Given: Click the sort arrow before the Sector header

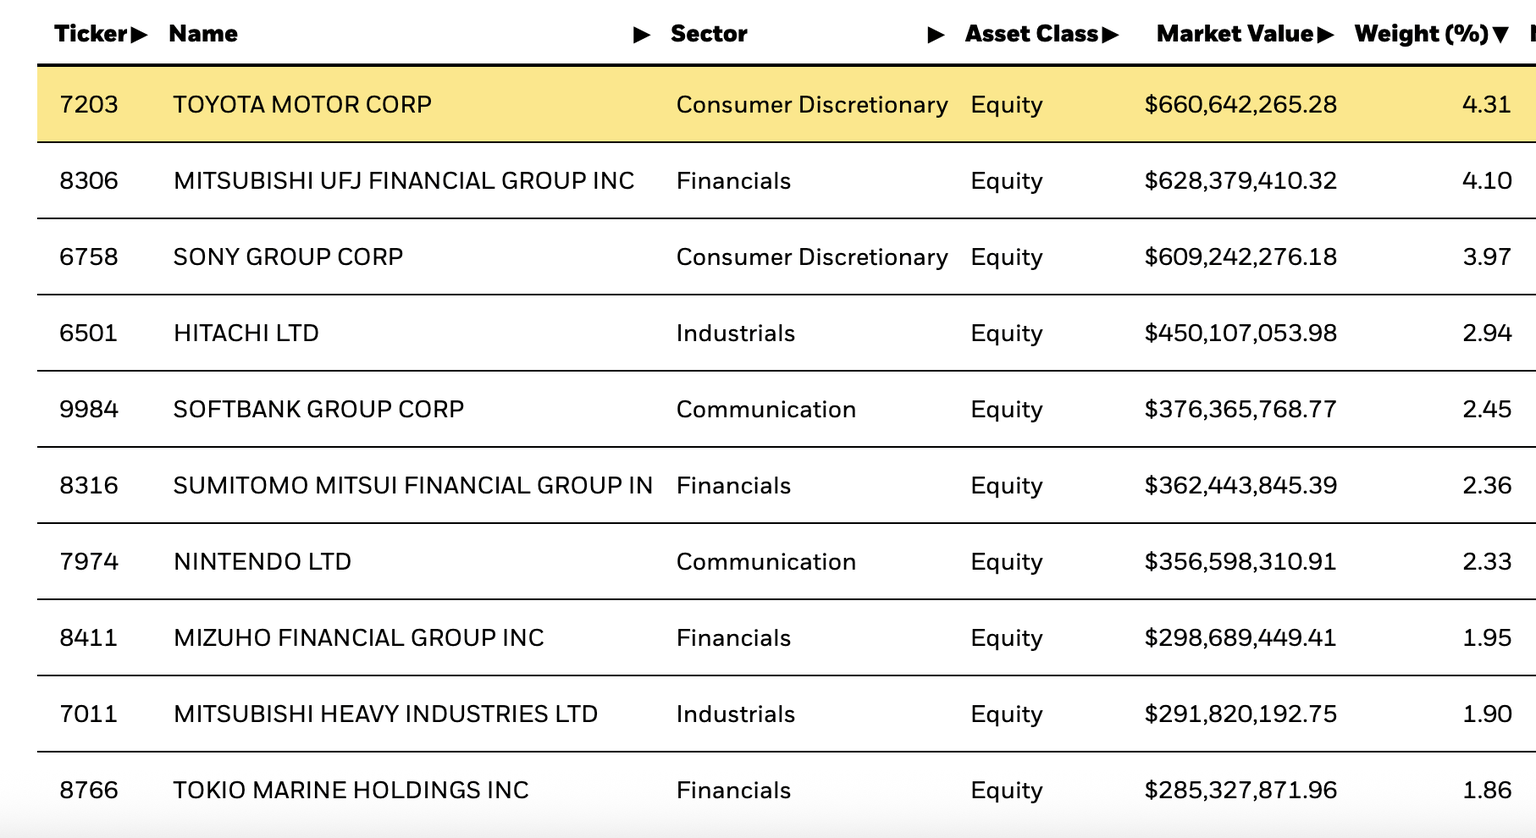Looking at the screenshot, I should pos(641,33).
